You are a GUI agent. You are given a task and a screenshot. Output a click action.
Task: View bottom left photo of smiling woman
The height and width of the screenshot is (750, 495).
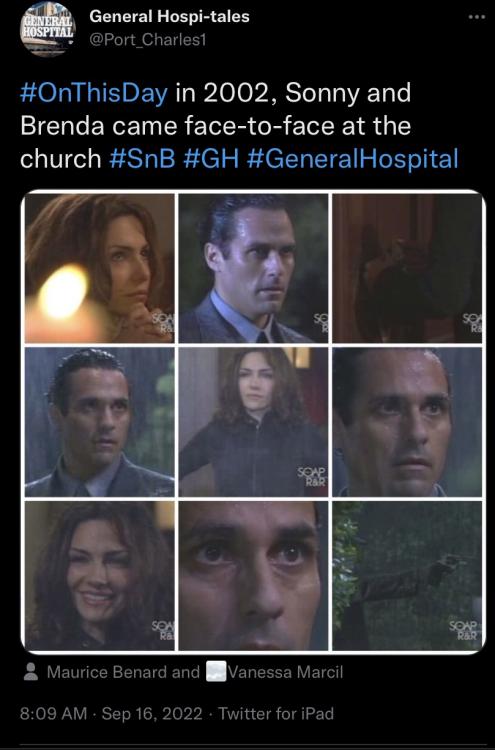tap(99, 575)
